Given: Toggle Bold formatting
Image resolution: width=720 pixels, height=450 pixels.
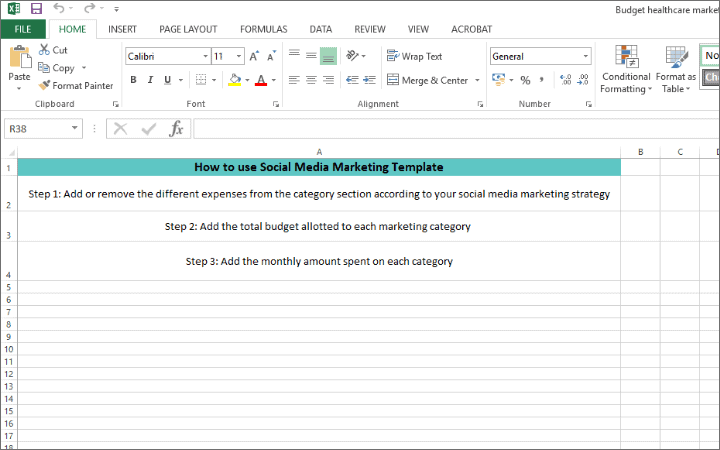Looking at the screenshot, I should coord(133,80).
